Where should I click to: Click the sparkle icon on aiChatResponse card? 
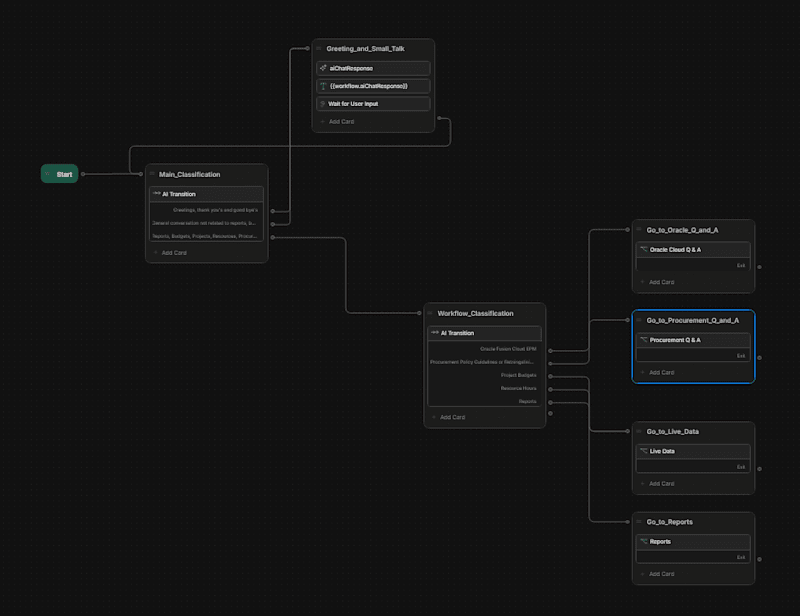(323, 68)
